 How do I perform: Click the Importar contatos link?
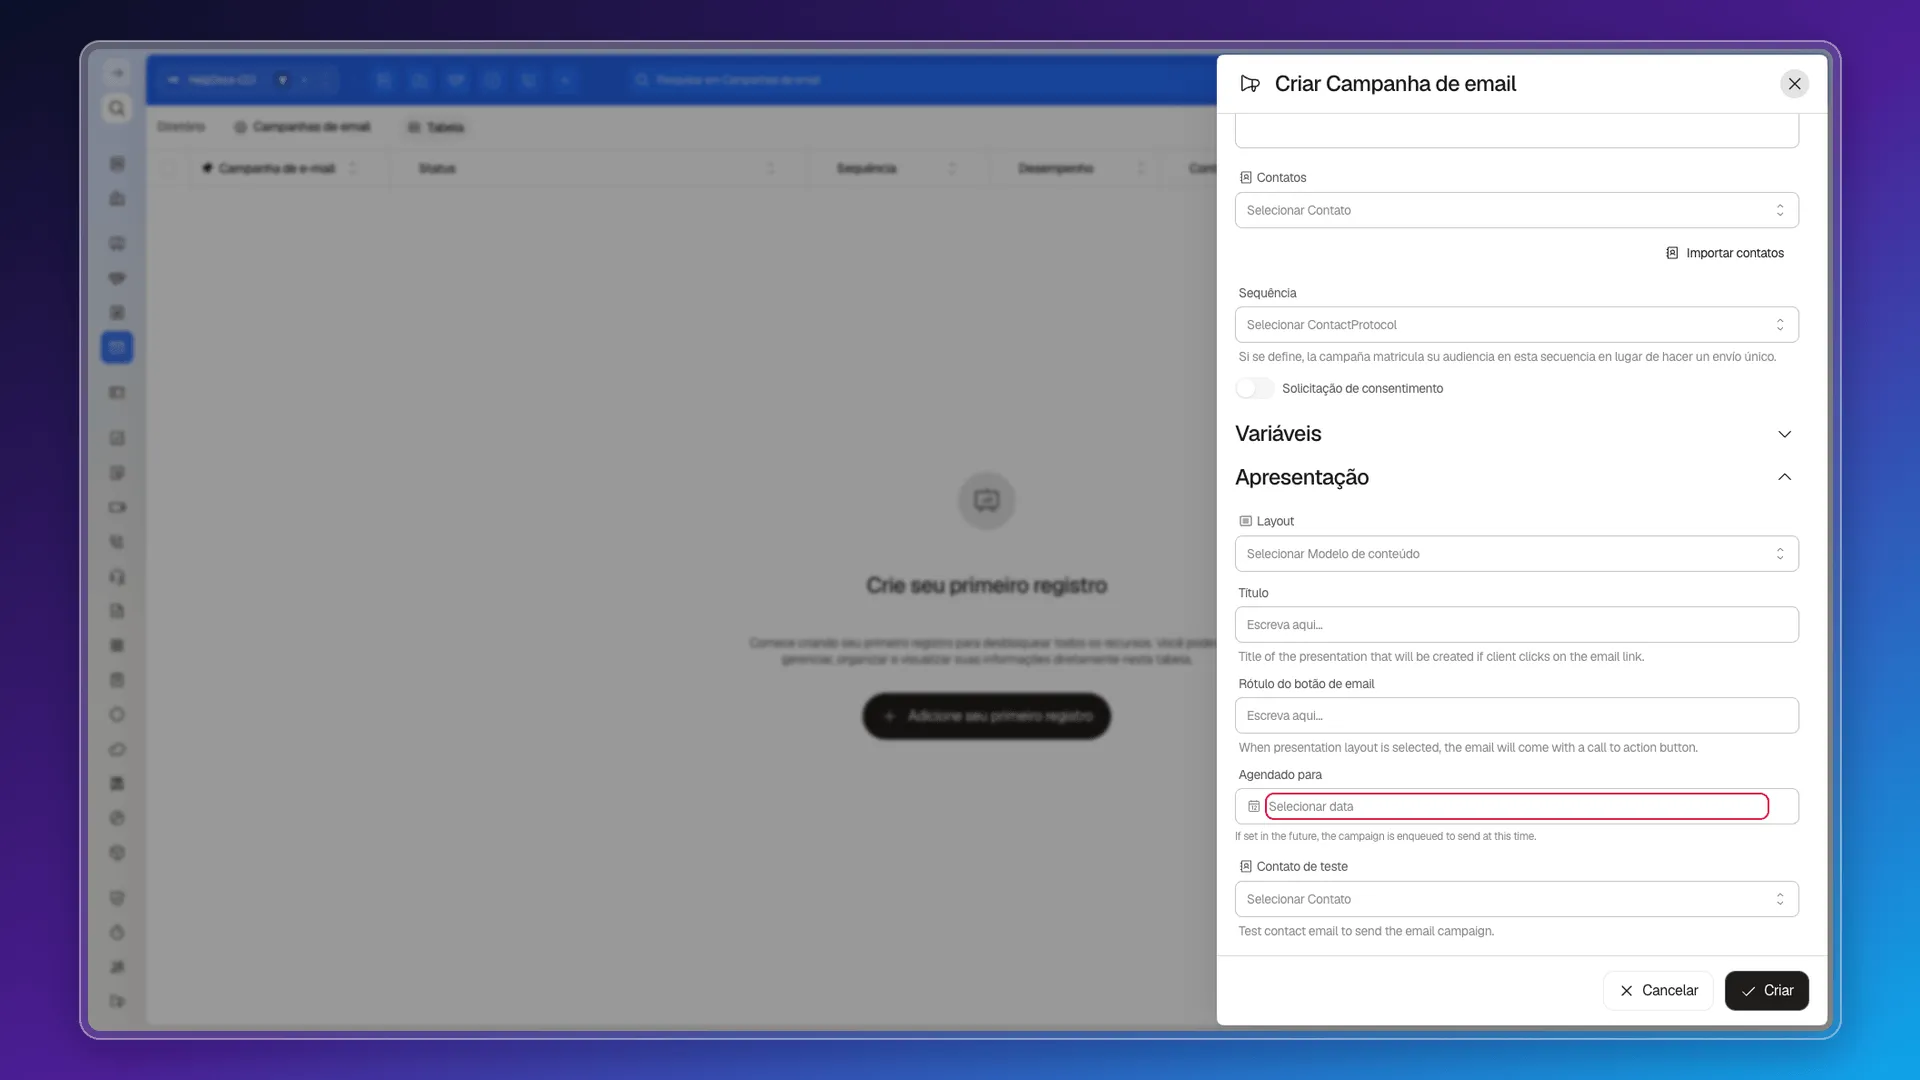pyautogui.click(x=1724, y=253)
